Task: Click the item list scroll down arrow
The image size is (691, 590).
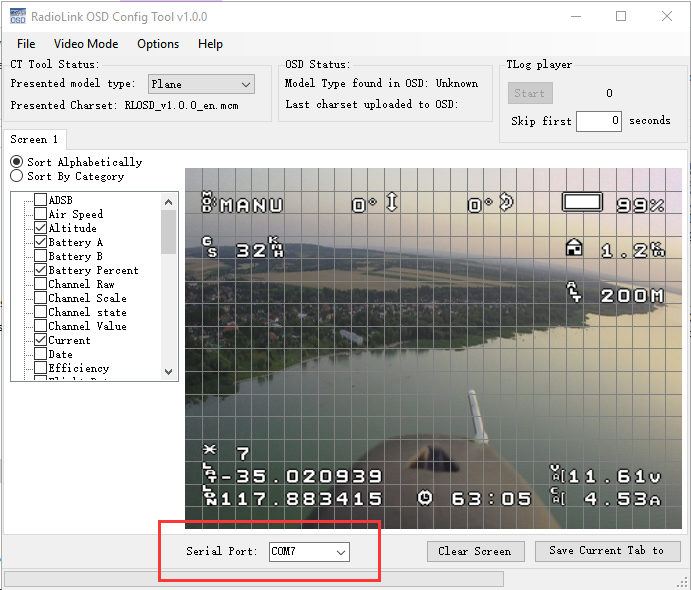Action: tap(168, 372)
